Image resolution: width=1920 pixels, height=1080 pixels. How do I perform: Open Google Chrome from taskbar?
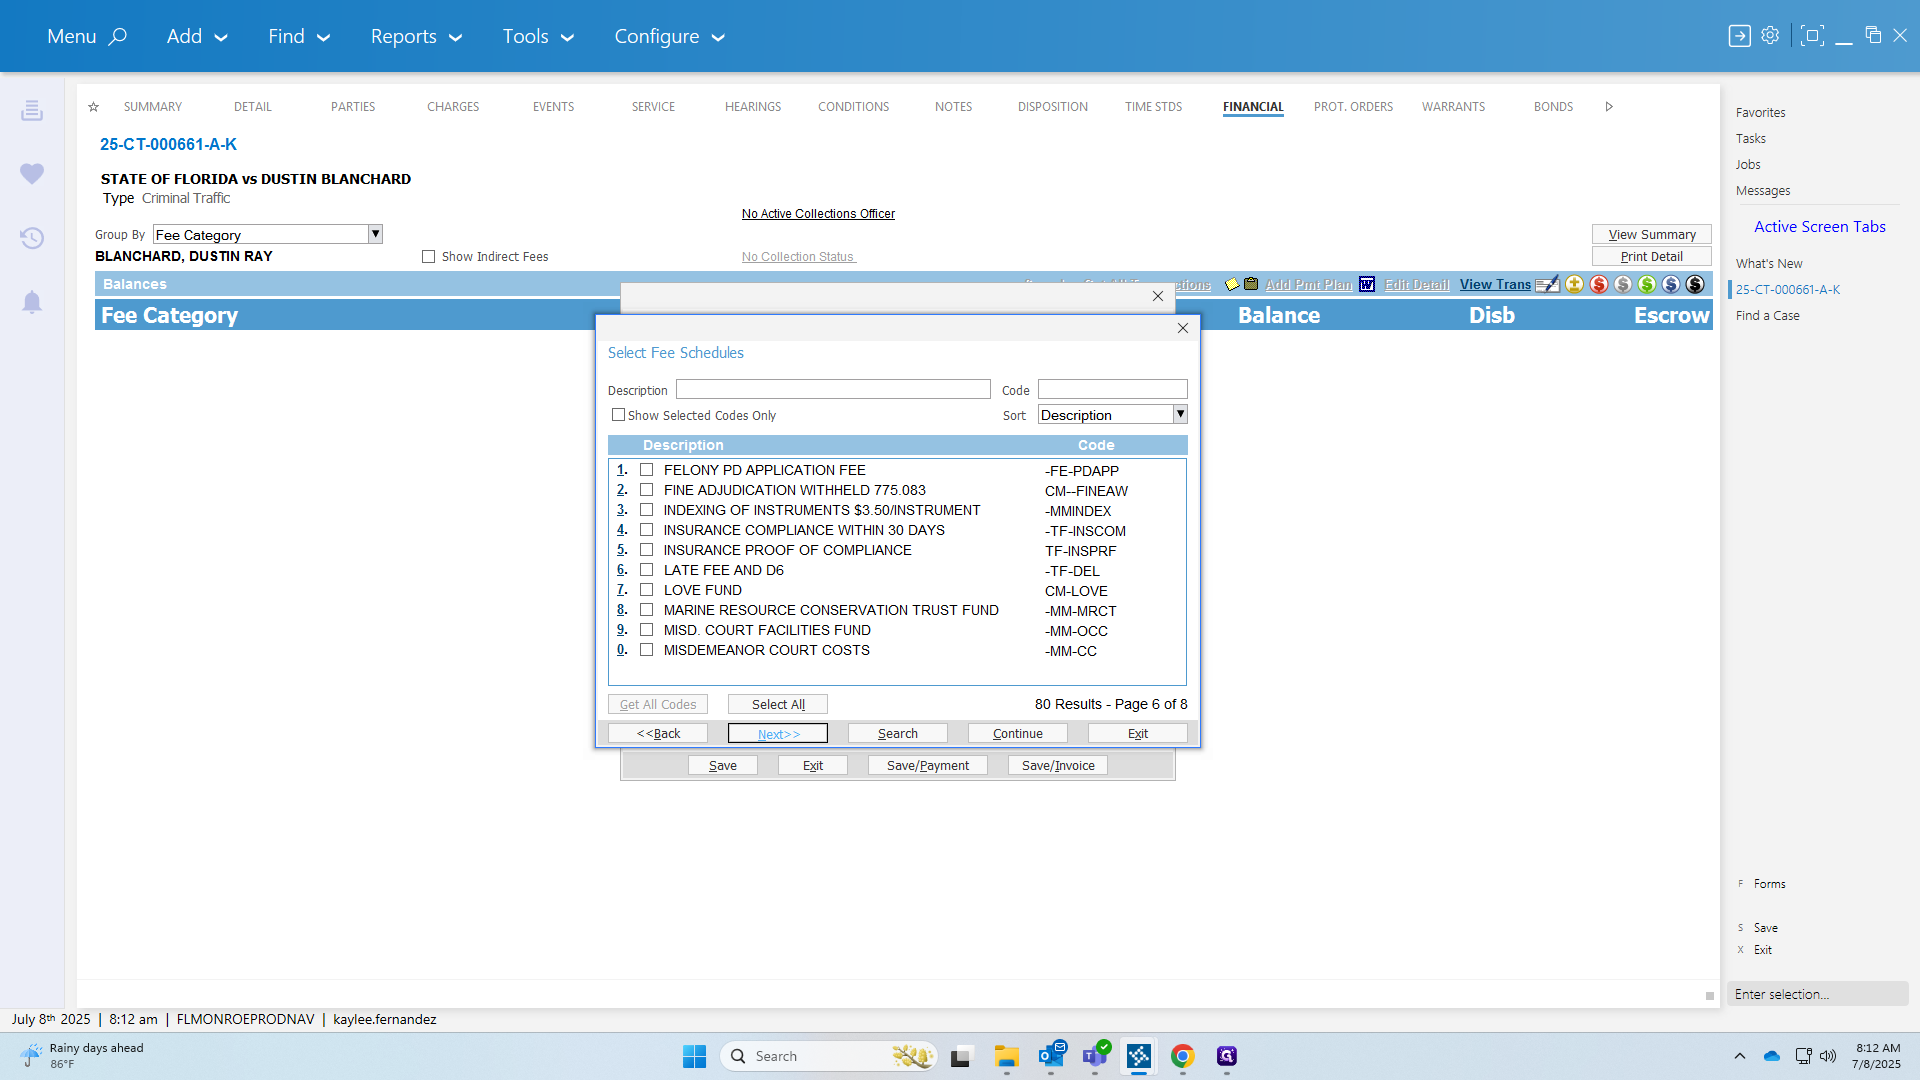pos(1183,1056)
